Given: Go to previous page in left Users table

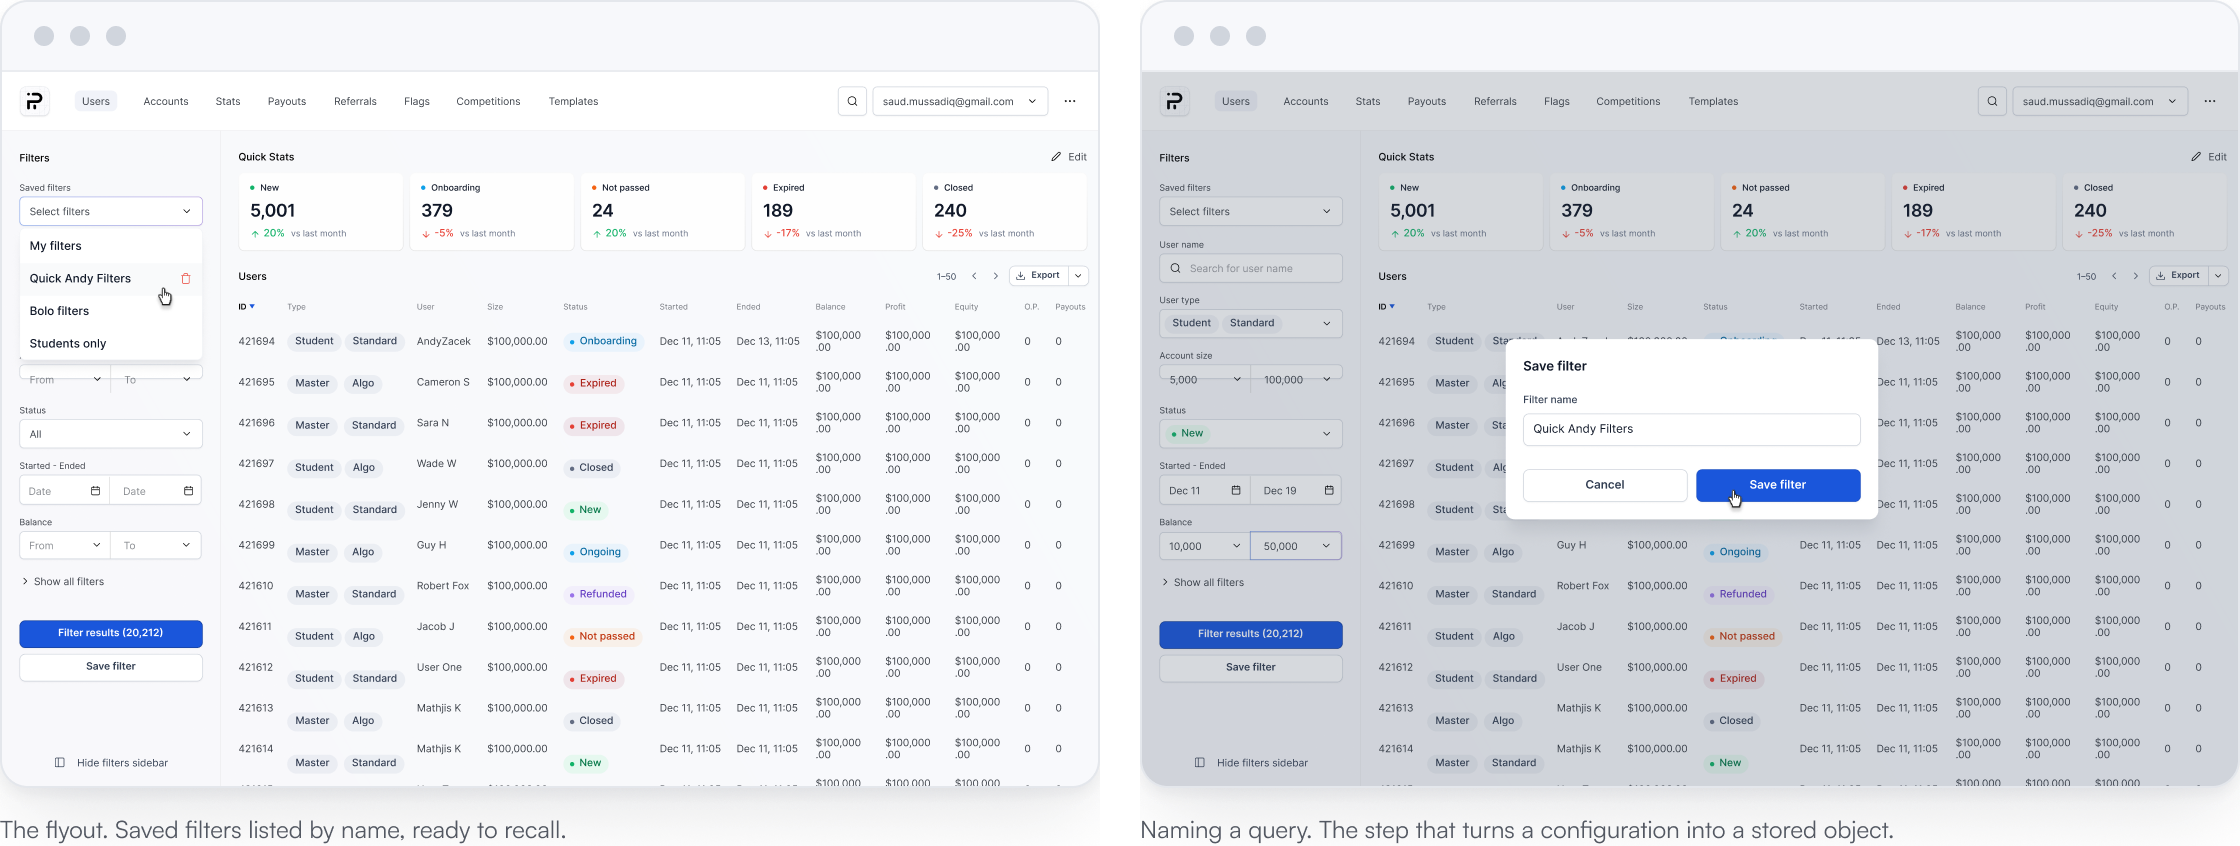Looking at the screenshot, I should 974,276.
